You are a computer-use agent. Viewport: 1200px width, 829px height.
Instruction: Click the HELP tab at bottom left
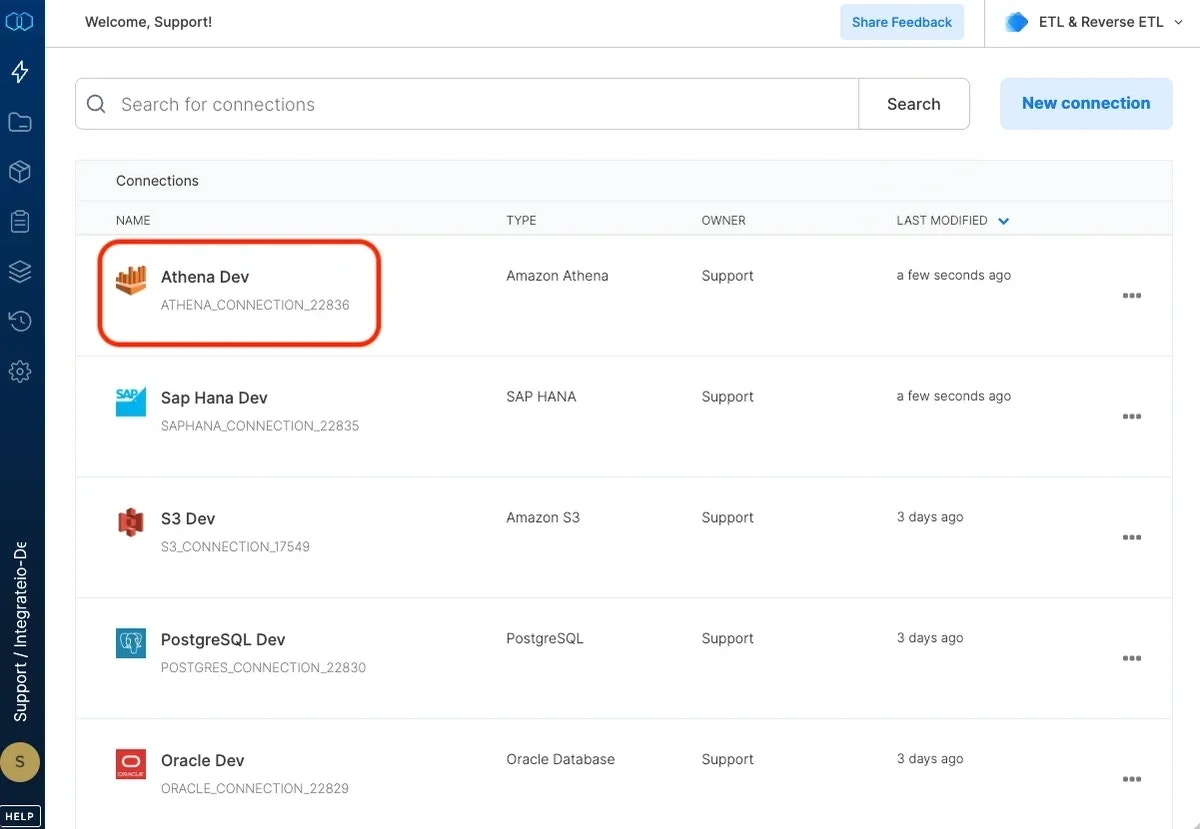[20, 815]
